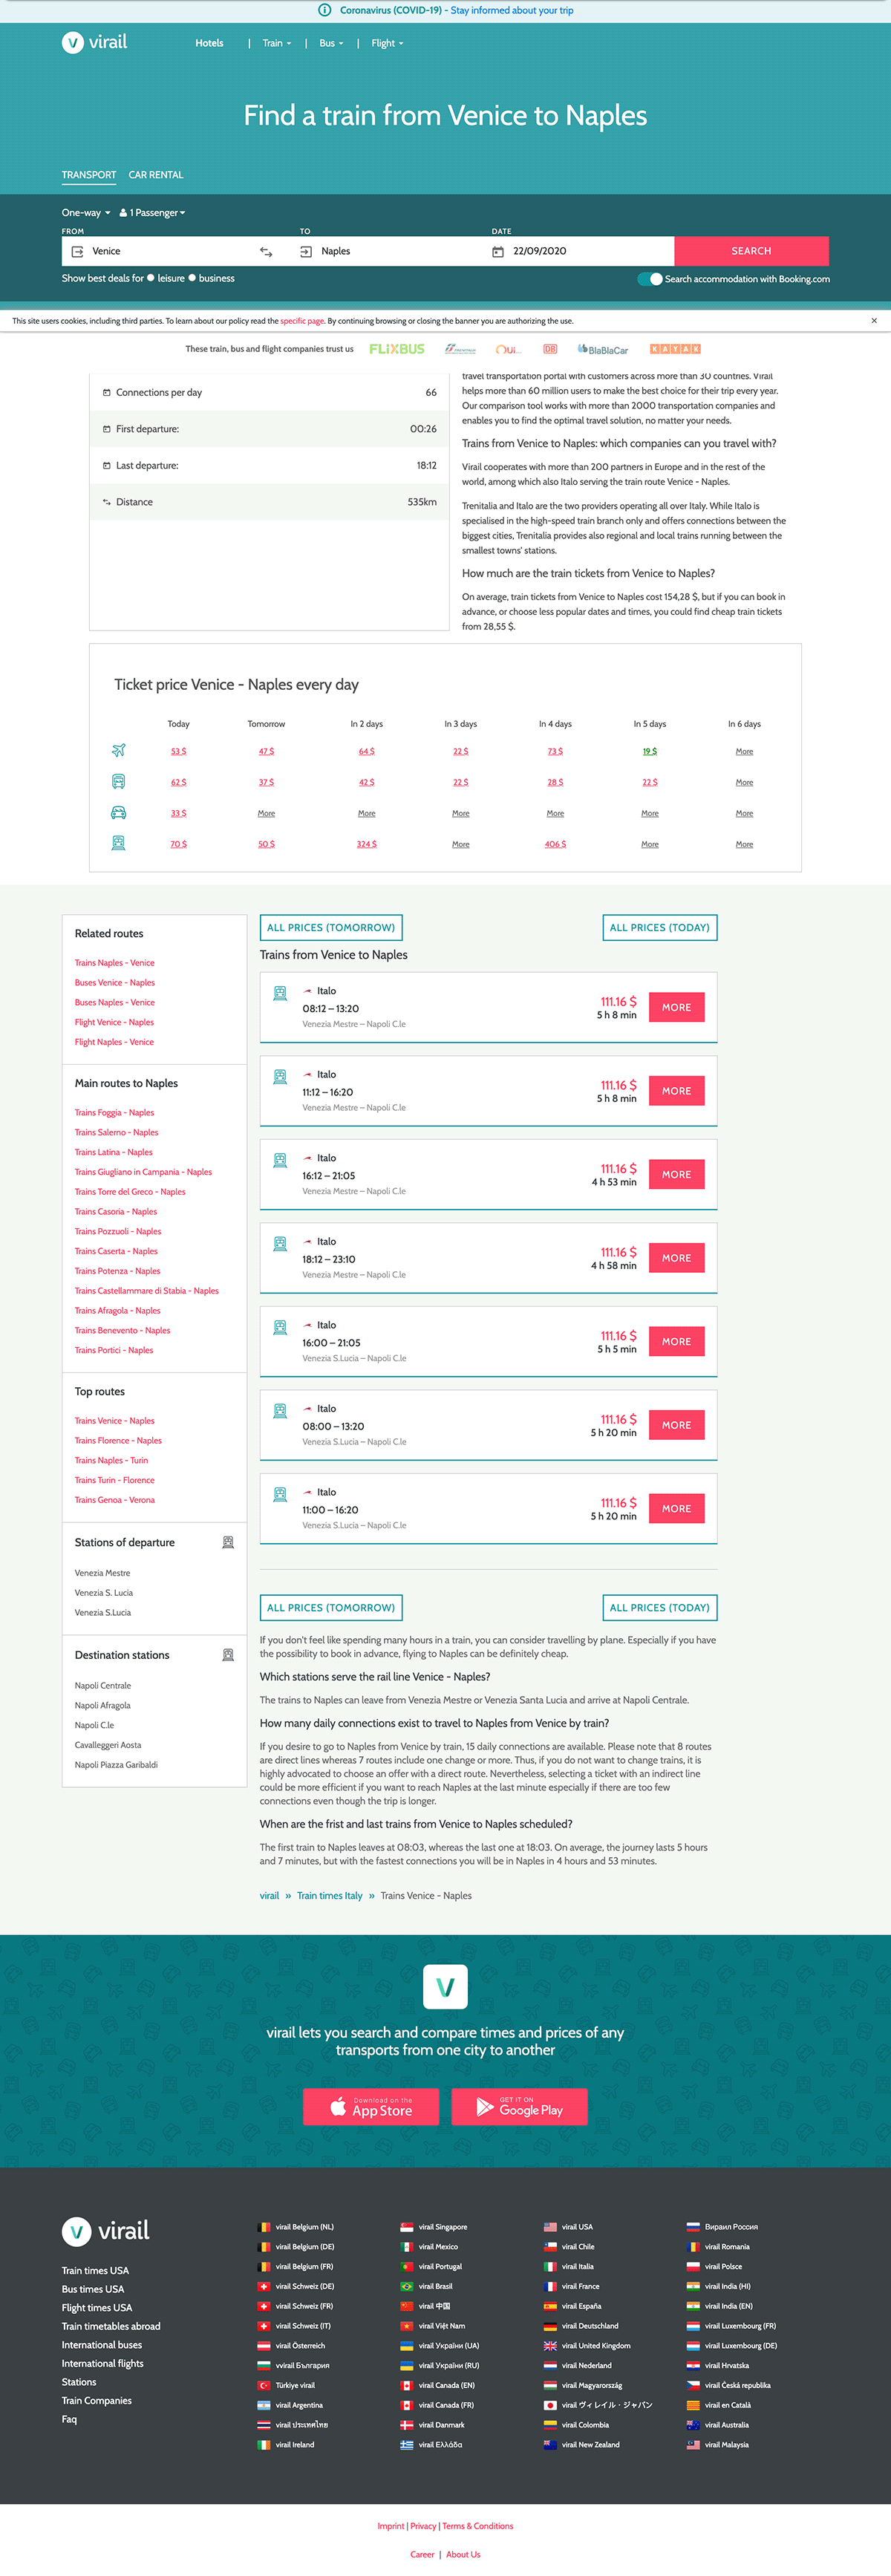
Task: Click the bus icon in the ticket price table
Action: (119, 782)
